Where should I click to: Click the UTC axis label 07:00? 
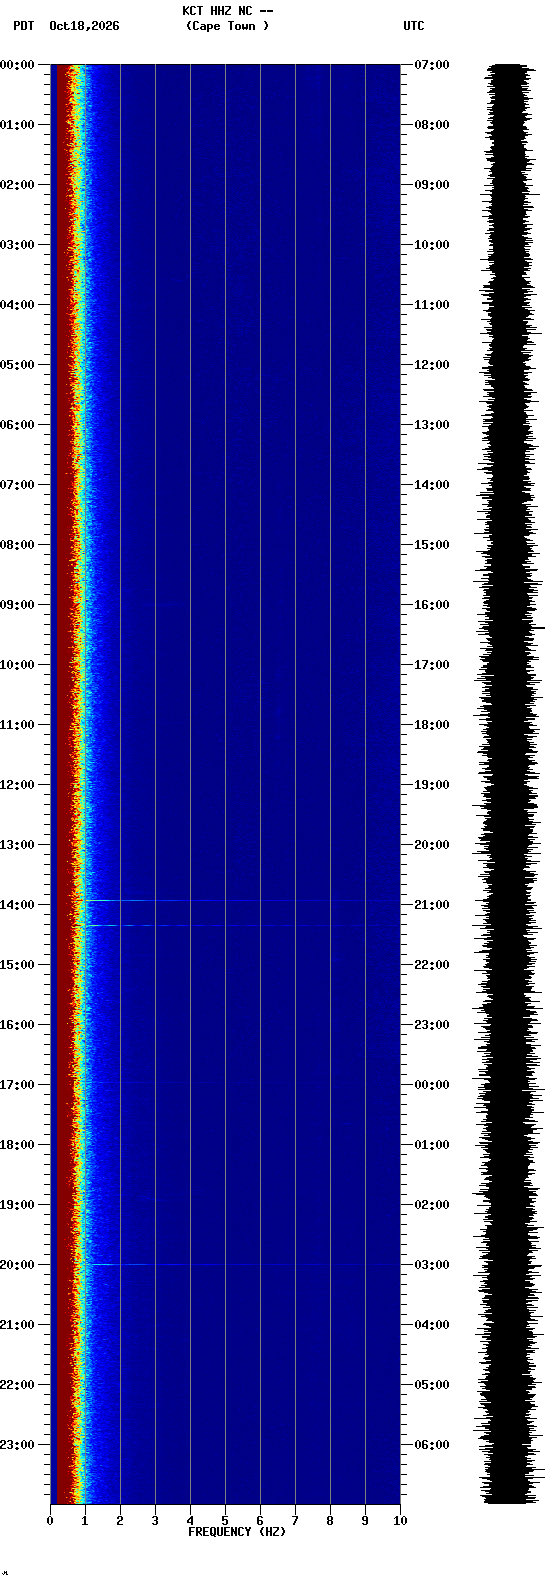tap(432, 65)
